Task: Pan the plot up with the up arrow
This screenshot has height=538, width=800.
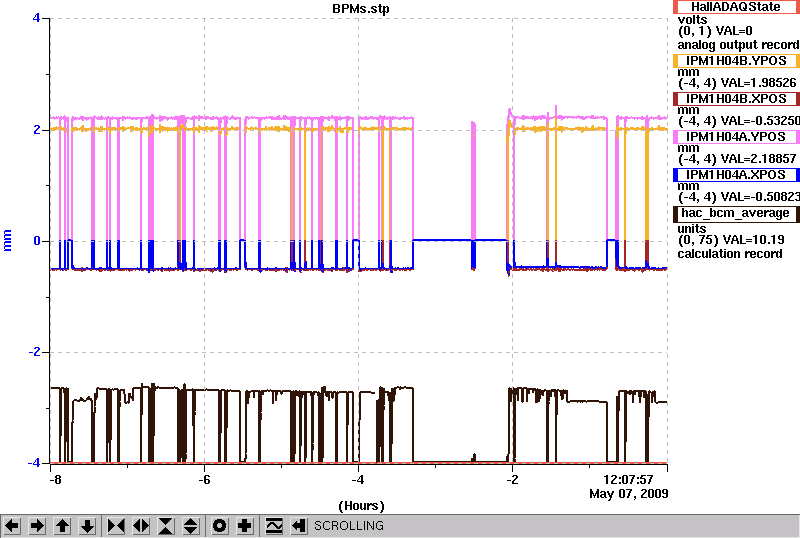Action: pos(62,526)
